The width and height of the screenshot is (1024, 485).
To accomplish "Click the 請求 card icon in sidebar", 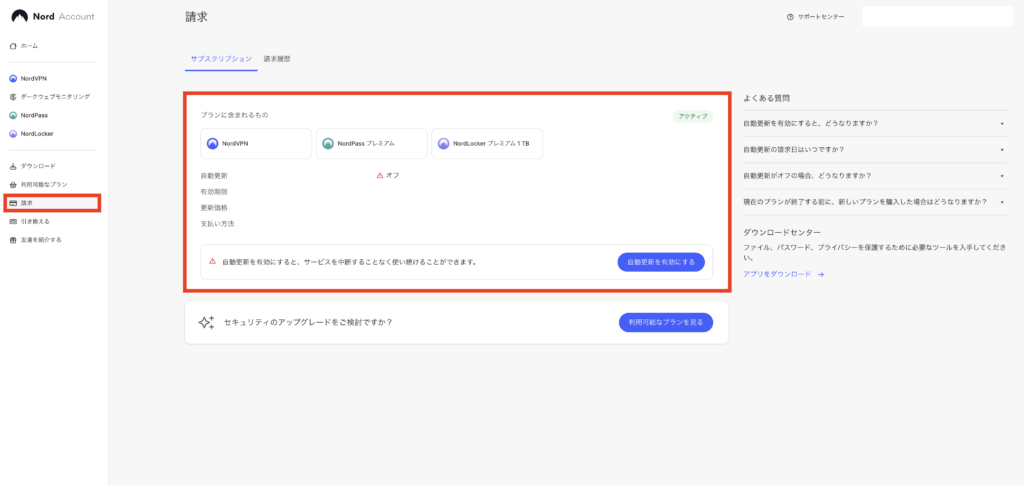I will click(x=13, y=203).
